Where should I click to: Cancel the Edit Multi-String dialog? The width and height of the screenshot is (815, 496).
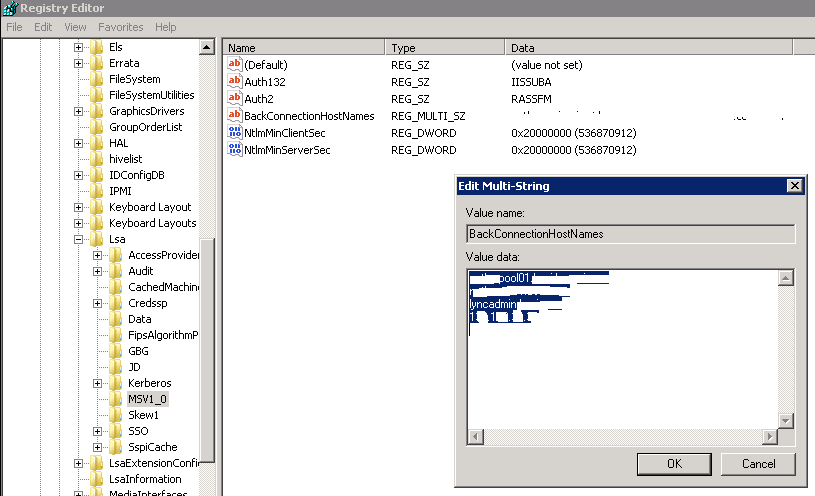click(x=759, y=464)
